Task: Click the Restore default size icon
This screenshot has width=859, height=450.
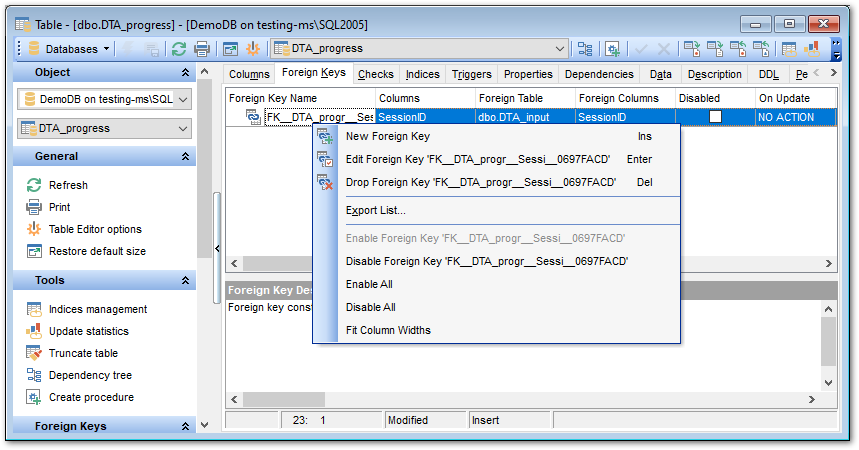Action: [34, 251]
